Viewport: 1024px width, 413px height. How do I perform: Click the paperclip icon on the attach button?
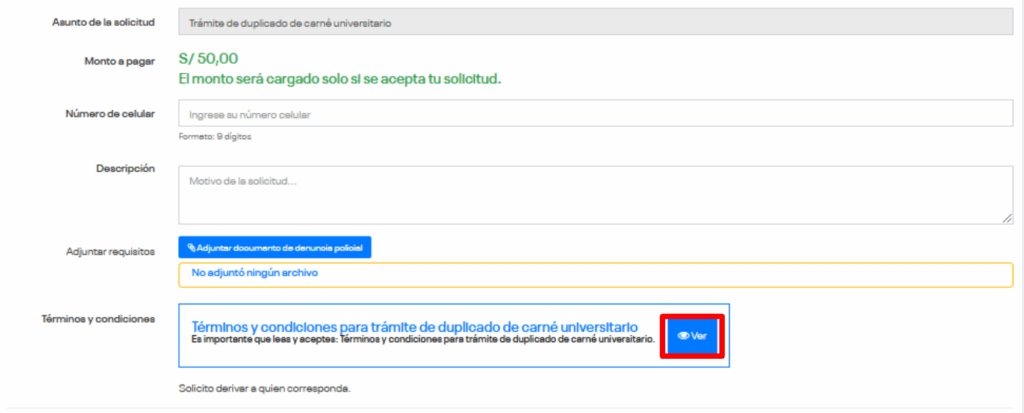point(191,247)
